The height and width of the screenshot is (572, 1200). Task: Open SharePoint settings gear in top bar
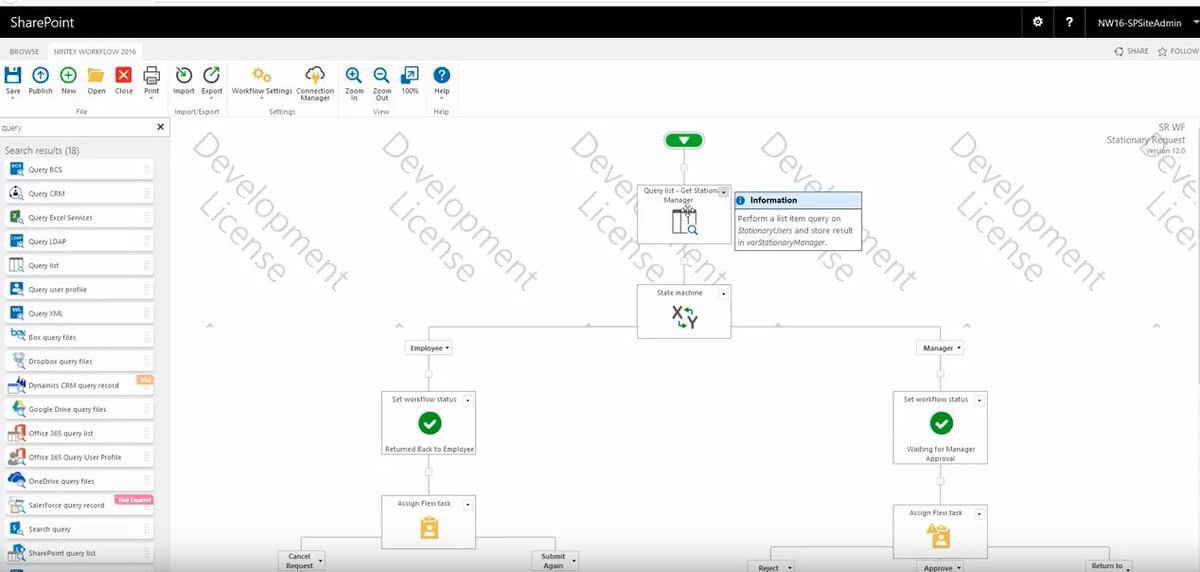tap(1038, 22)
